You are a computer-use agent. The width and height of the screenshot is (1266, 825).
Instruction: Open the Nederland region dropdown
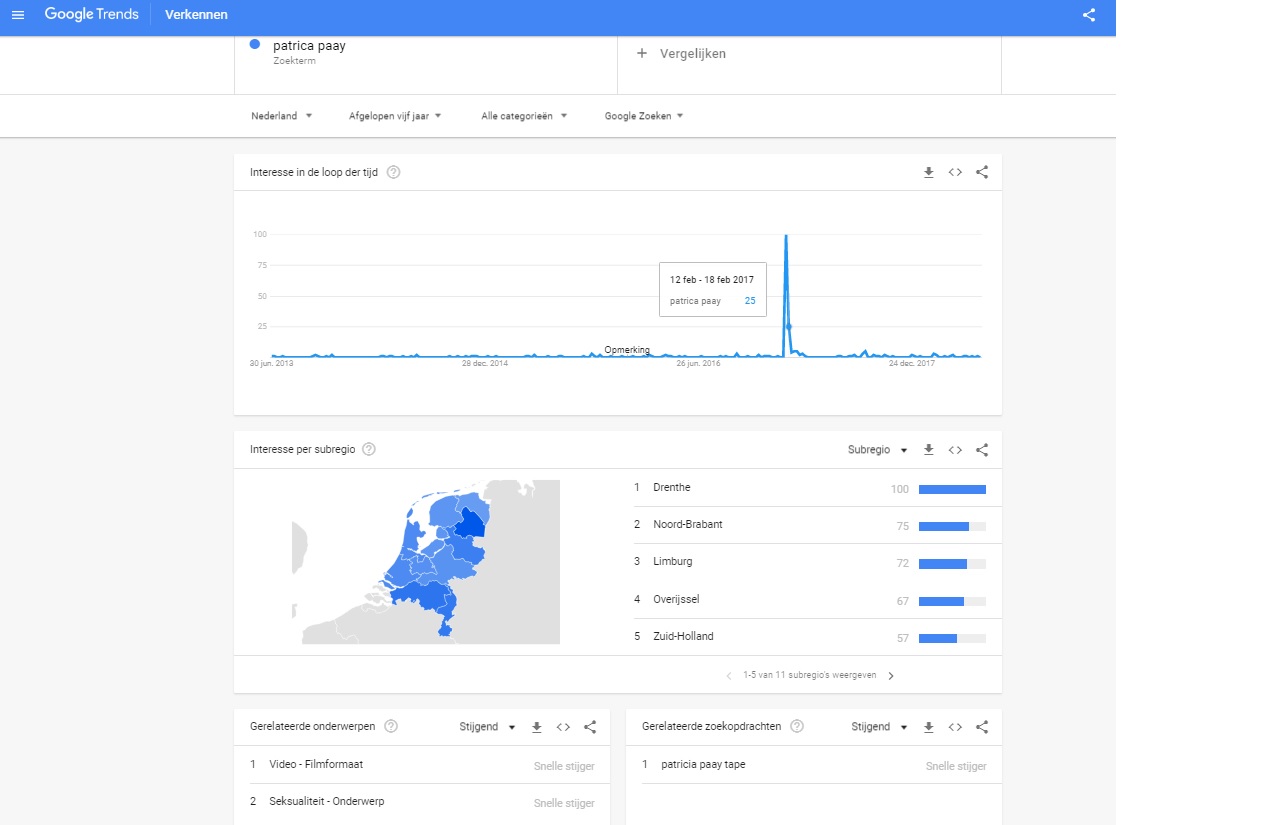pos(282,116)
